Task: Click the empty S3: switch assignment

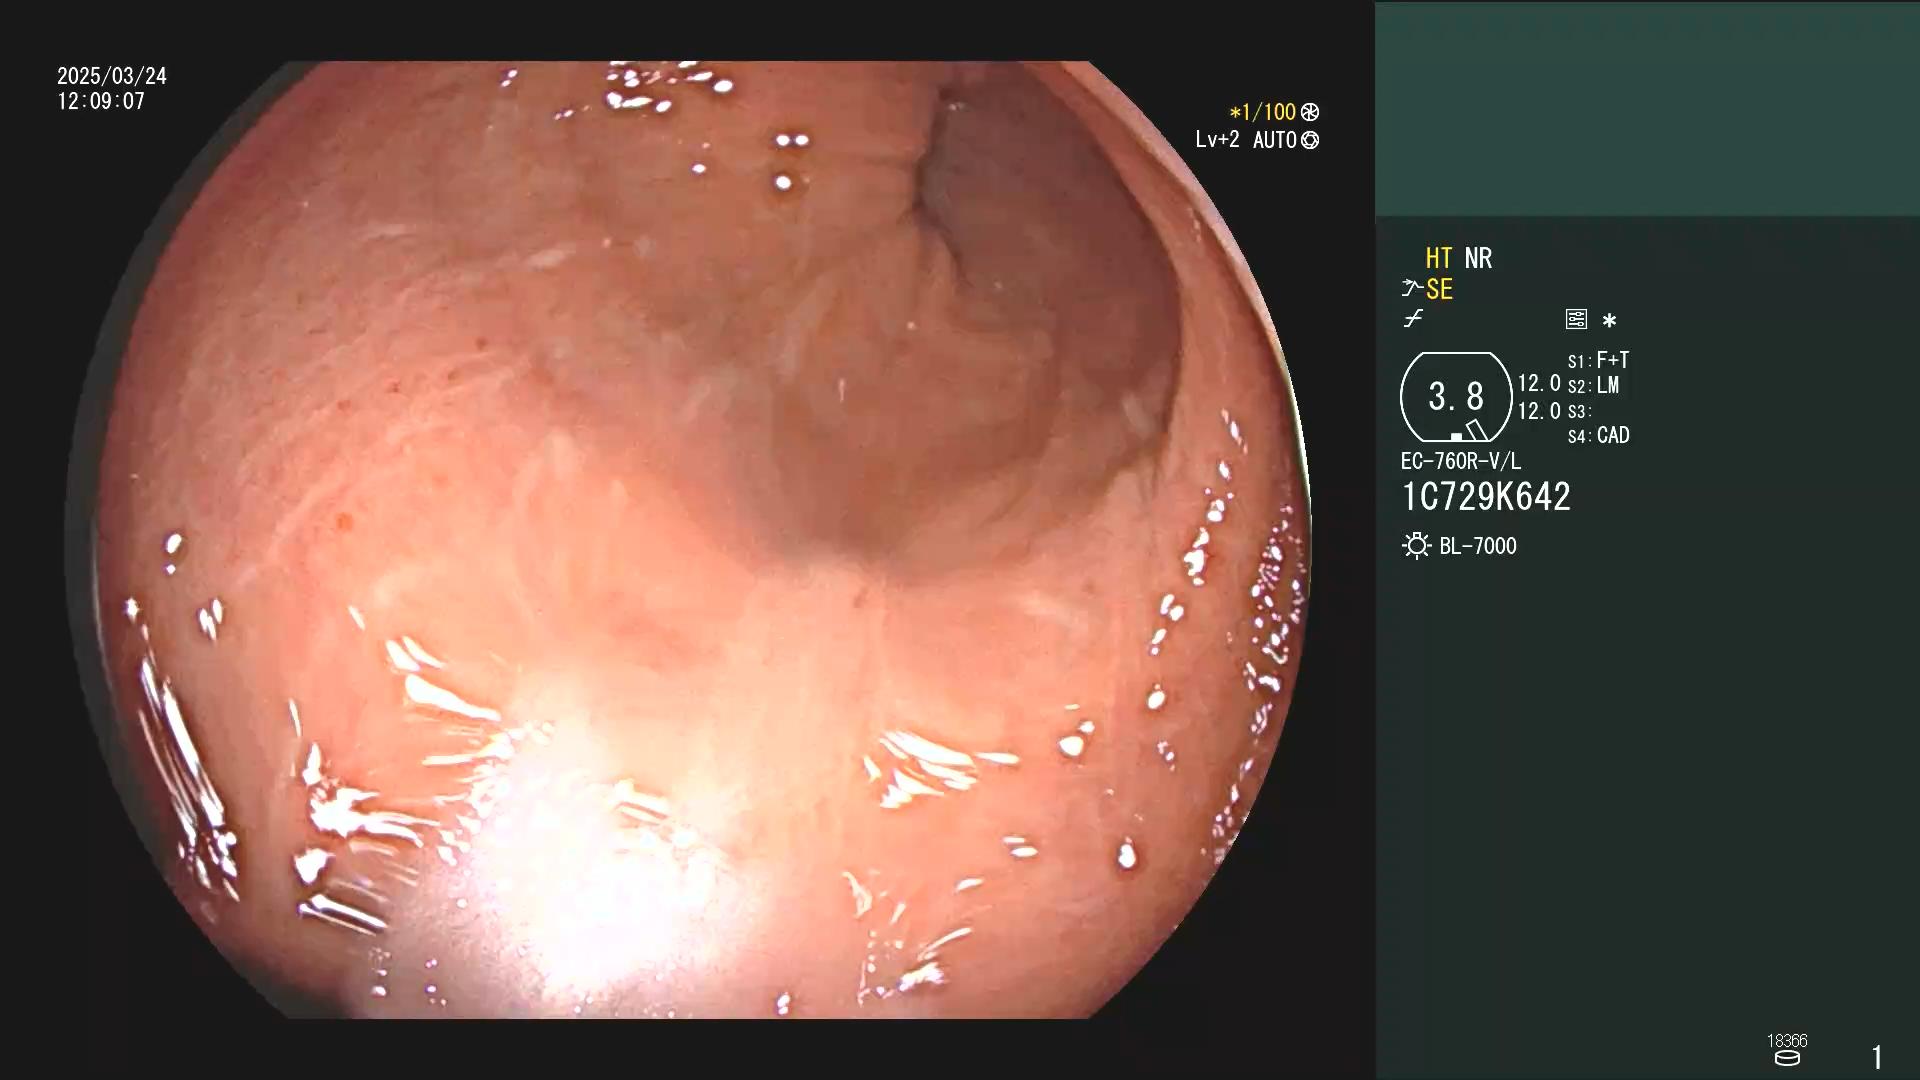Action: point(1579,411)
